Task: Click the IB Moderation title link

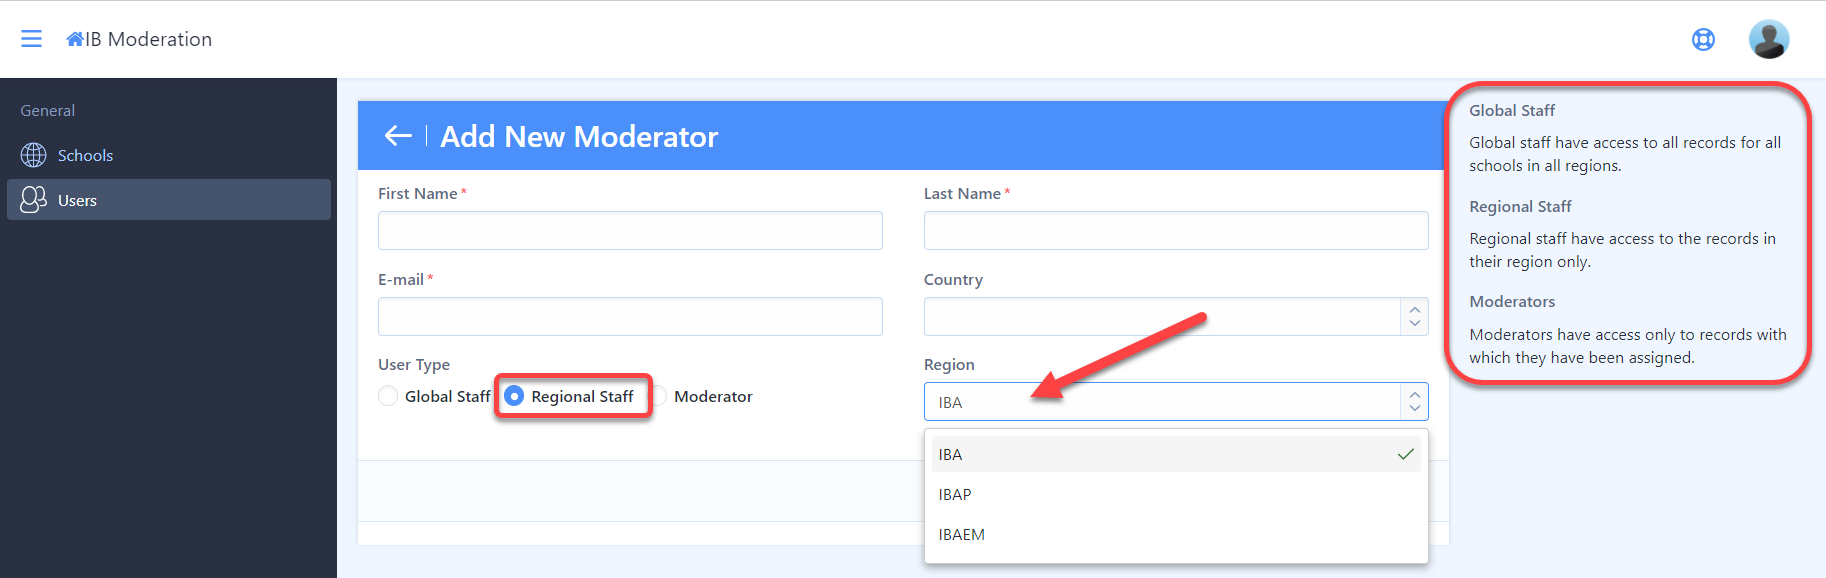Action: pyautogui.click(x=149, y=39)
